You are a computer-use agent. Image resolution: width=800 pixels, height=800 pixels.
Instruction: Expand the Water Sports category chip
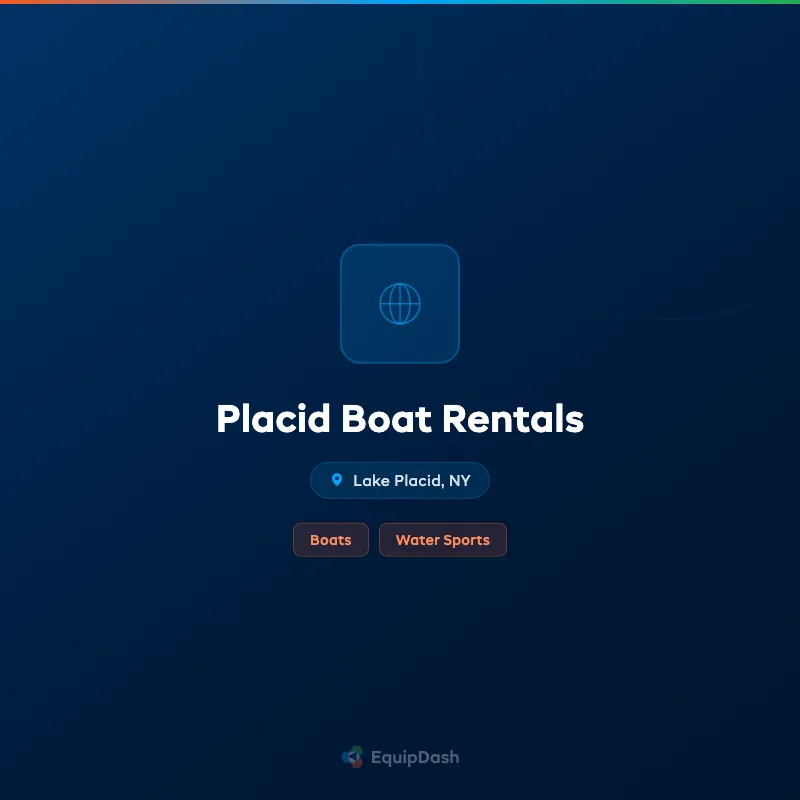point(443,540)
